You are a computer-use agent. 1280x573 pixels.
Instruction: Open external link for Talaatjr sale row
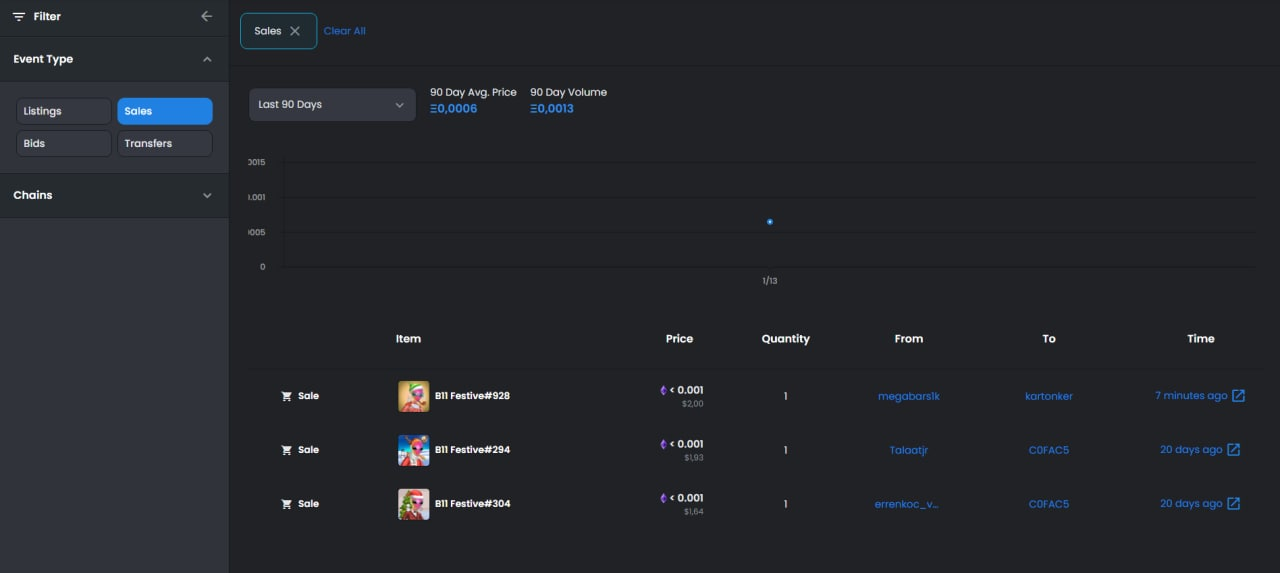click(x=1233, y=450)
